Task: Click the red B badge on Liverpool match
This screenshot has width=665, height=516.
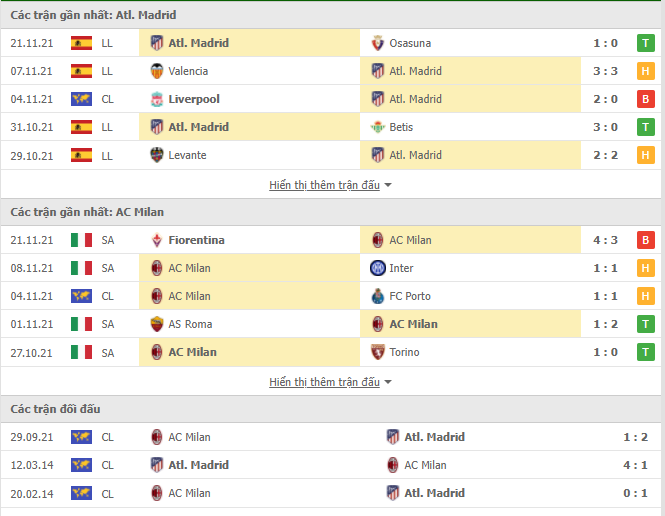Action: 645,99
